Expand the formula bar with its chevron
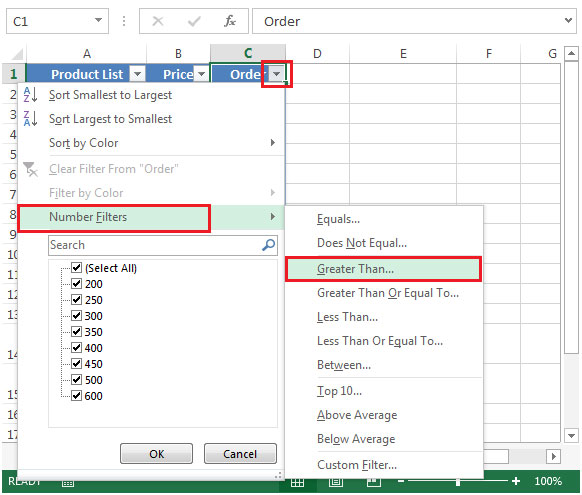 (x=568, y=20)
